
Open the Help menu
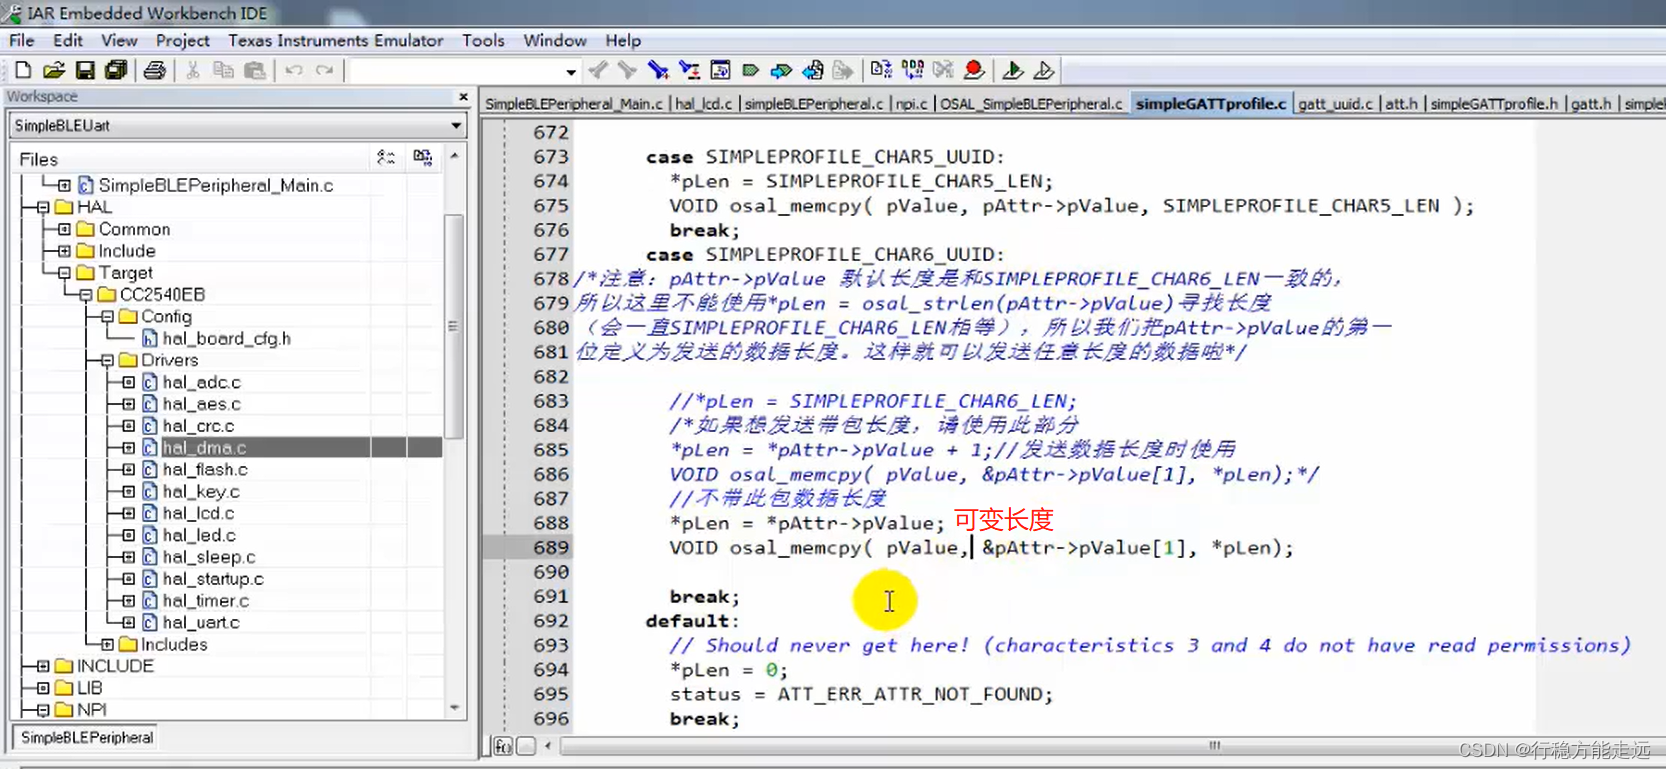623,40
